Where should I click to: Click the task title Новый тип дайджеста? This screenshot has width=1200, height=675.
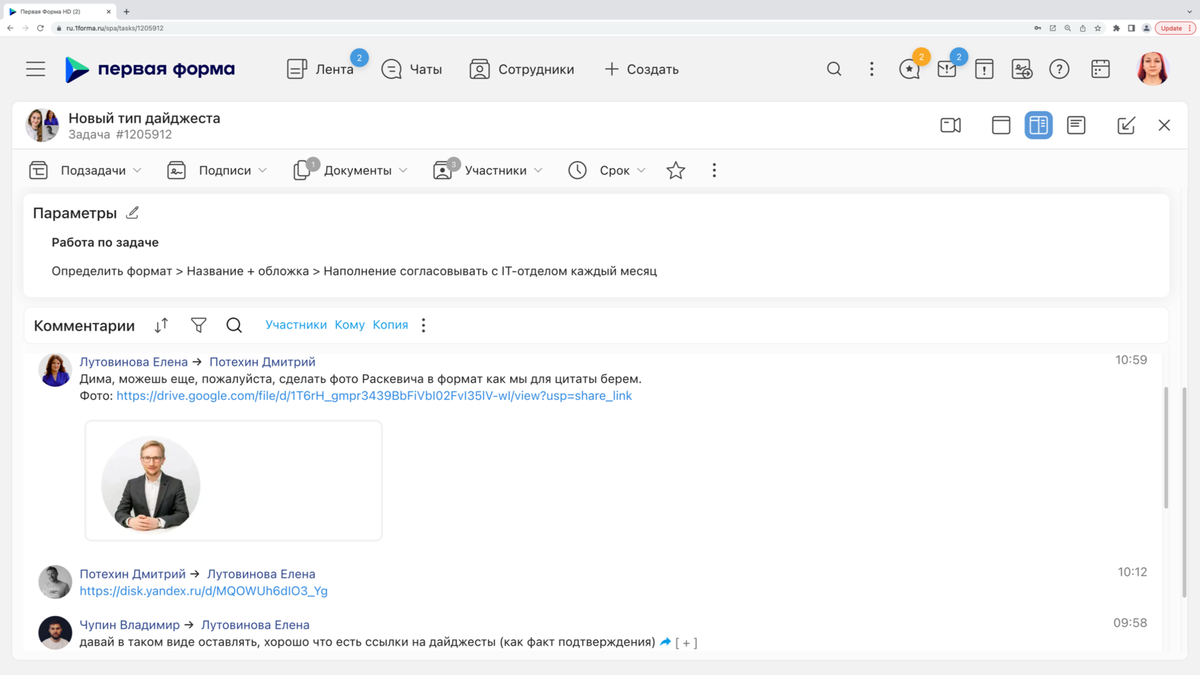tap(144, 118)
